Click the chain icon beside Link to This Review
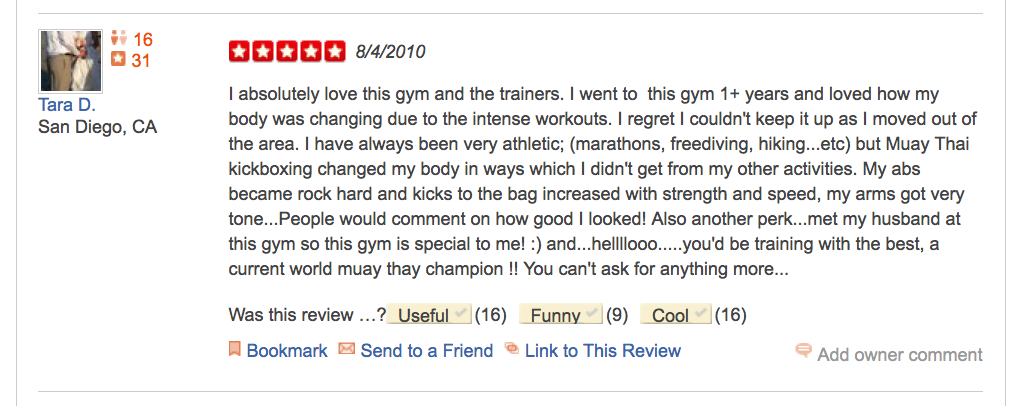 512,350
